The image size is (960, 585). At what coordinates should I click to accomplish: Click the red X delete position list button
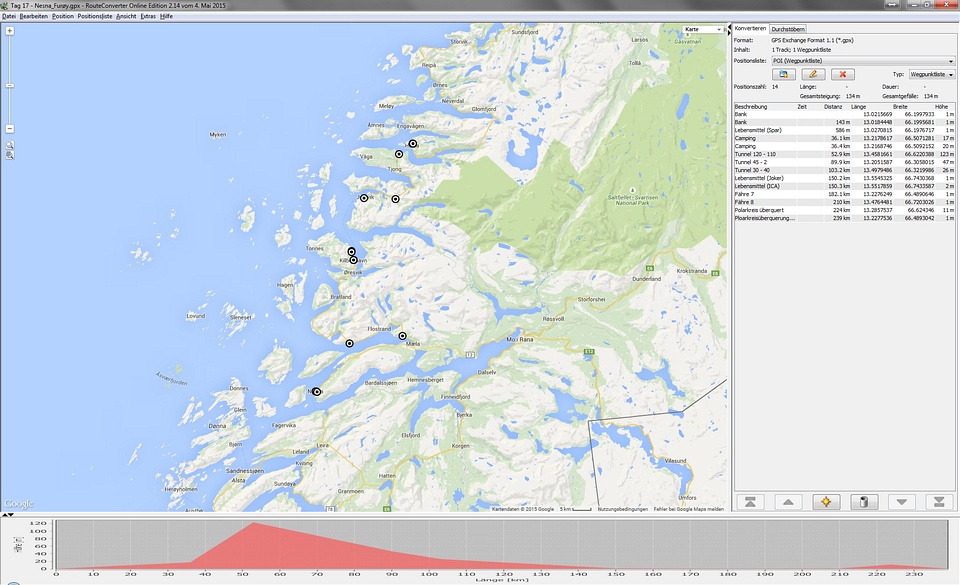coord(843,74)
